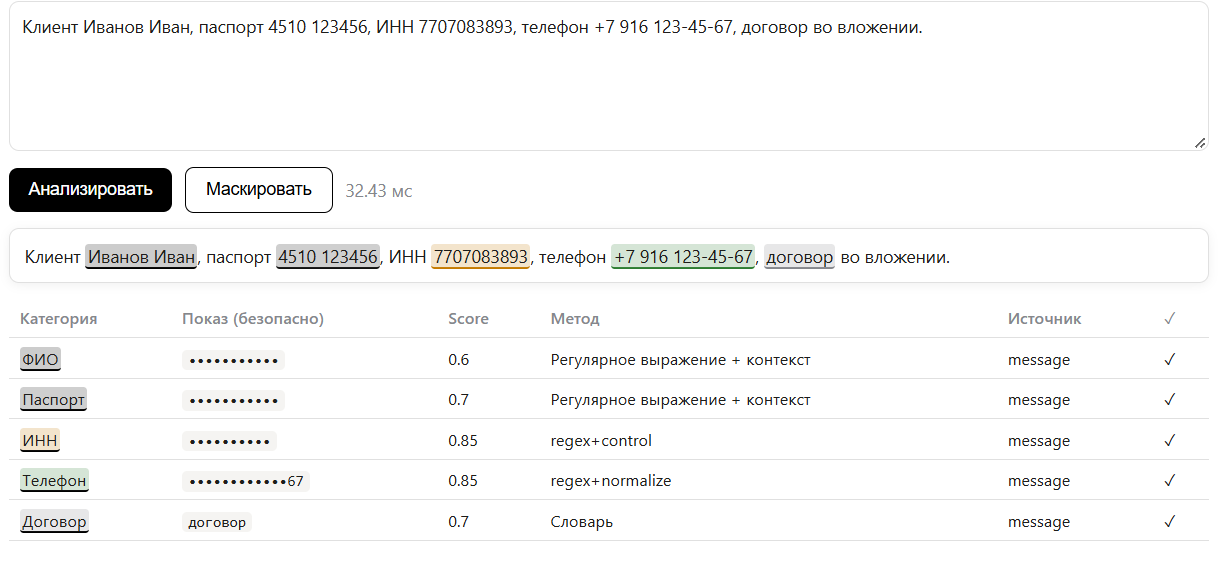Click inside the message text area
The image size is (1228, 570).
point(609,76)
